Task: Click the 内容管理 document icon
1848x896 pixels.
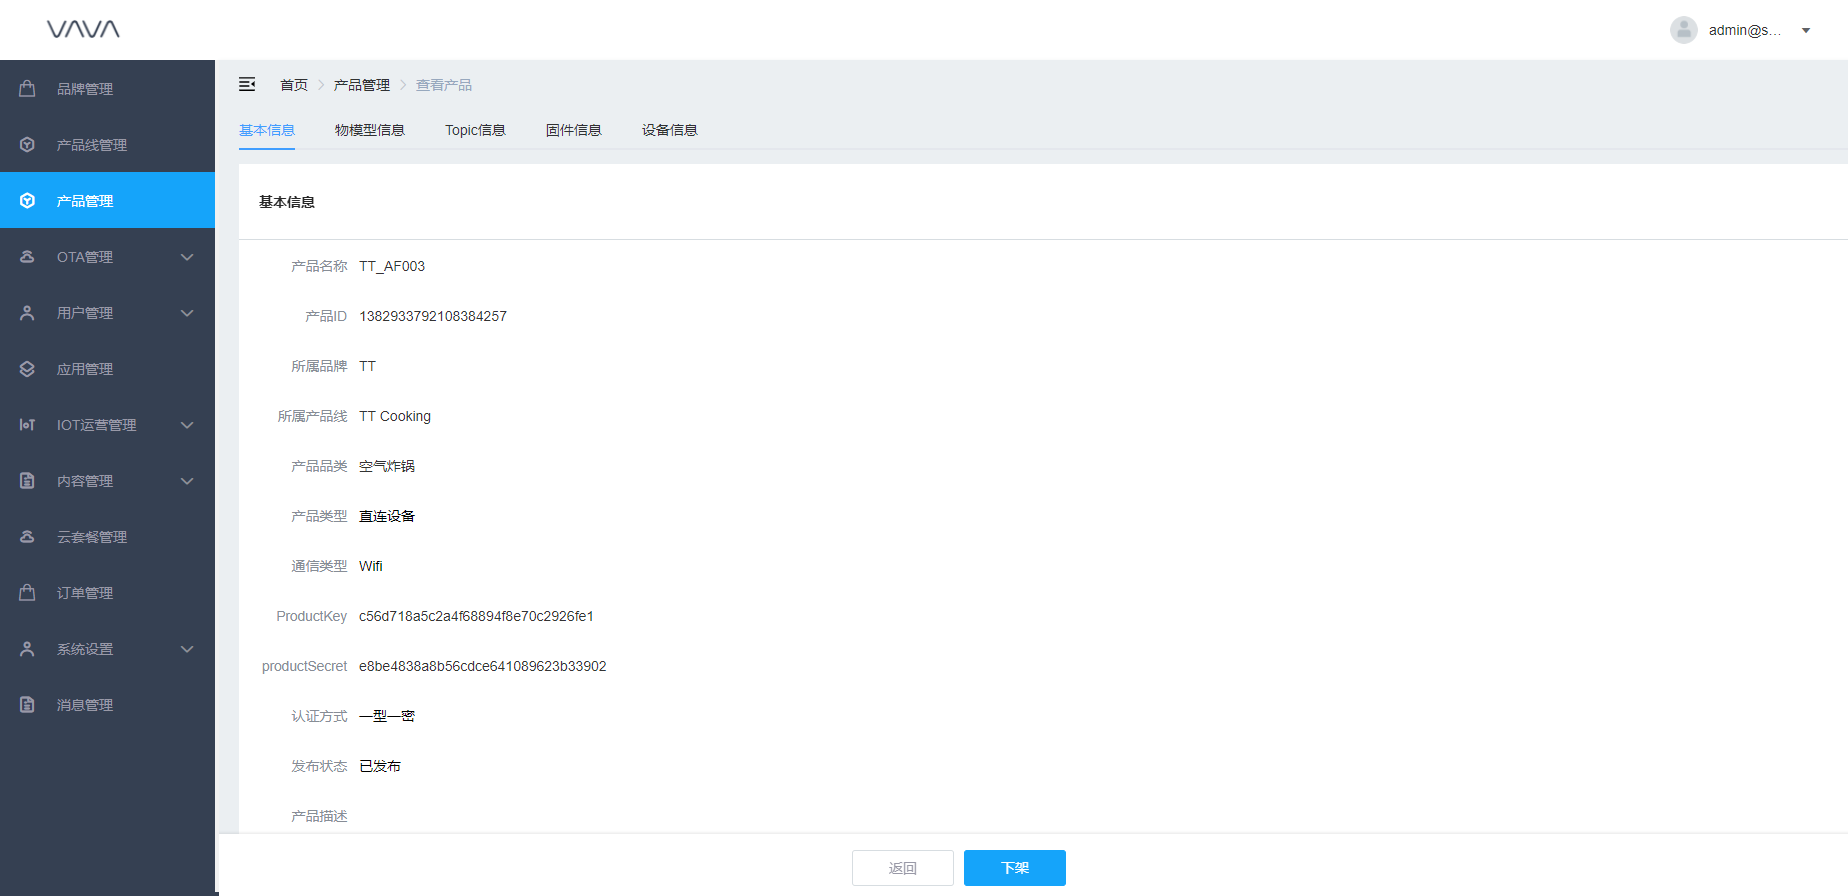Action: tap(27, 480)
